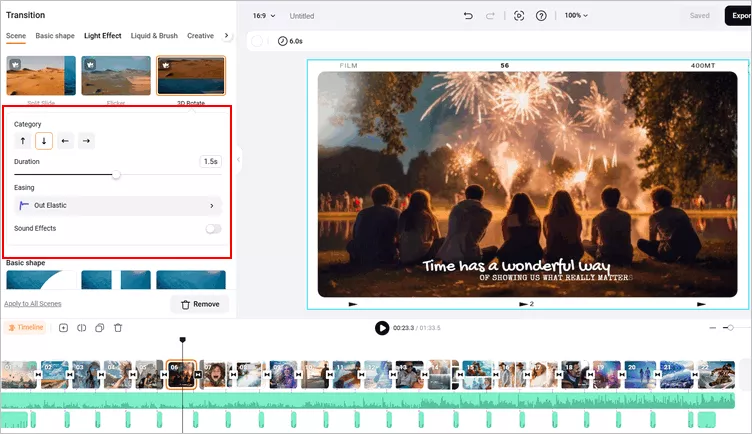Click the transition icon between scenes 18 and 19
Image resolution: width=752 pixels, height=434 pixels.
tap(590, 375)
